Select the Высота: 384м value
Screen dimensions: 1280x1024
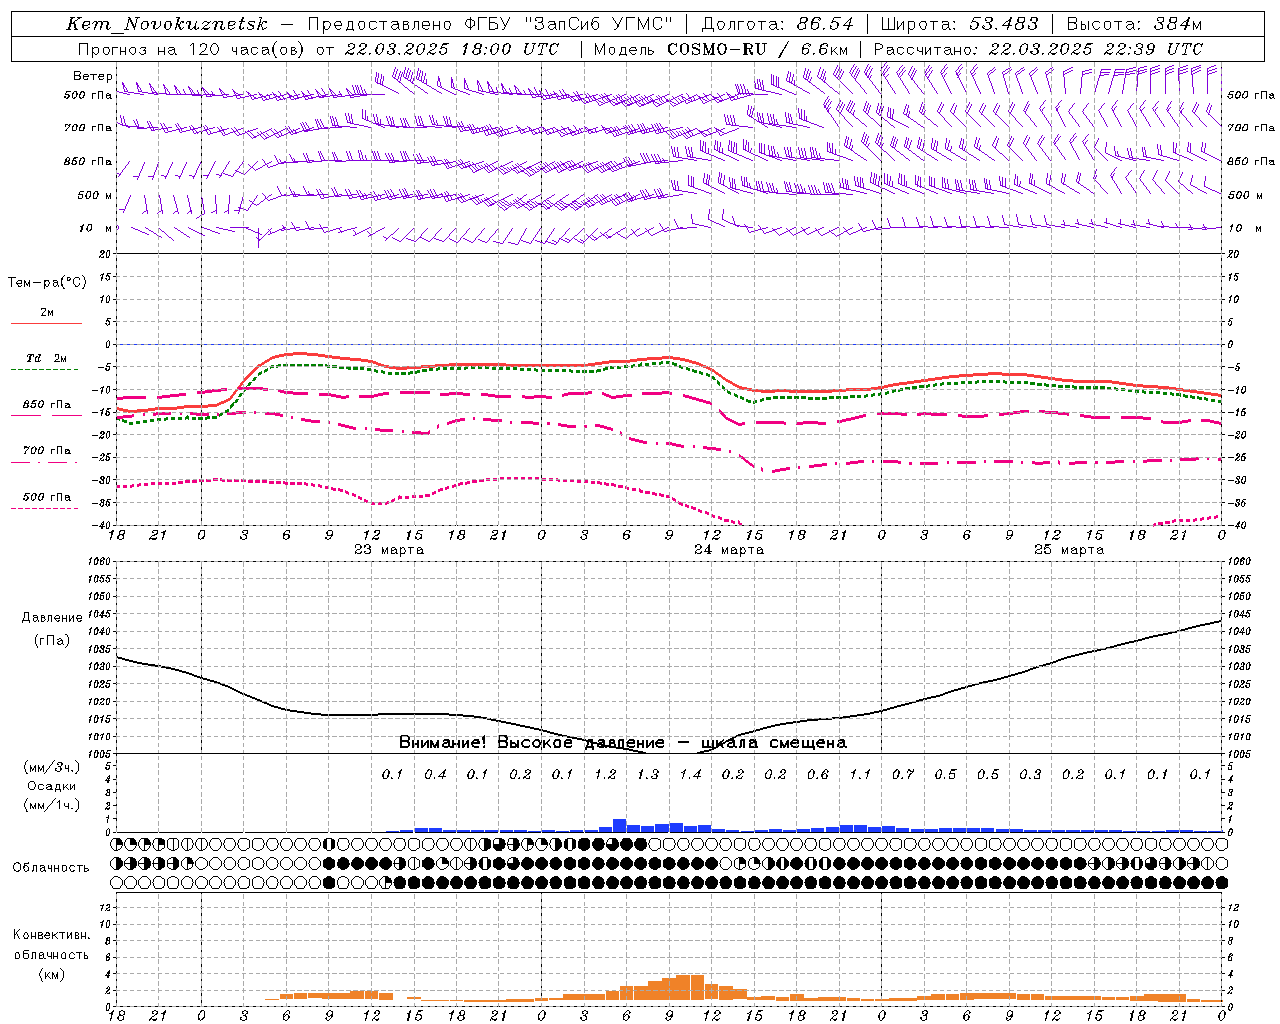point(1134,24)
